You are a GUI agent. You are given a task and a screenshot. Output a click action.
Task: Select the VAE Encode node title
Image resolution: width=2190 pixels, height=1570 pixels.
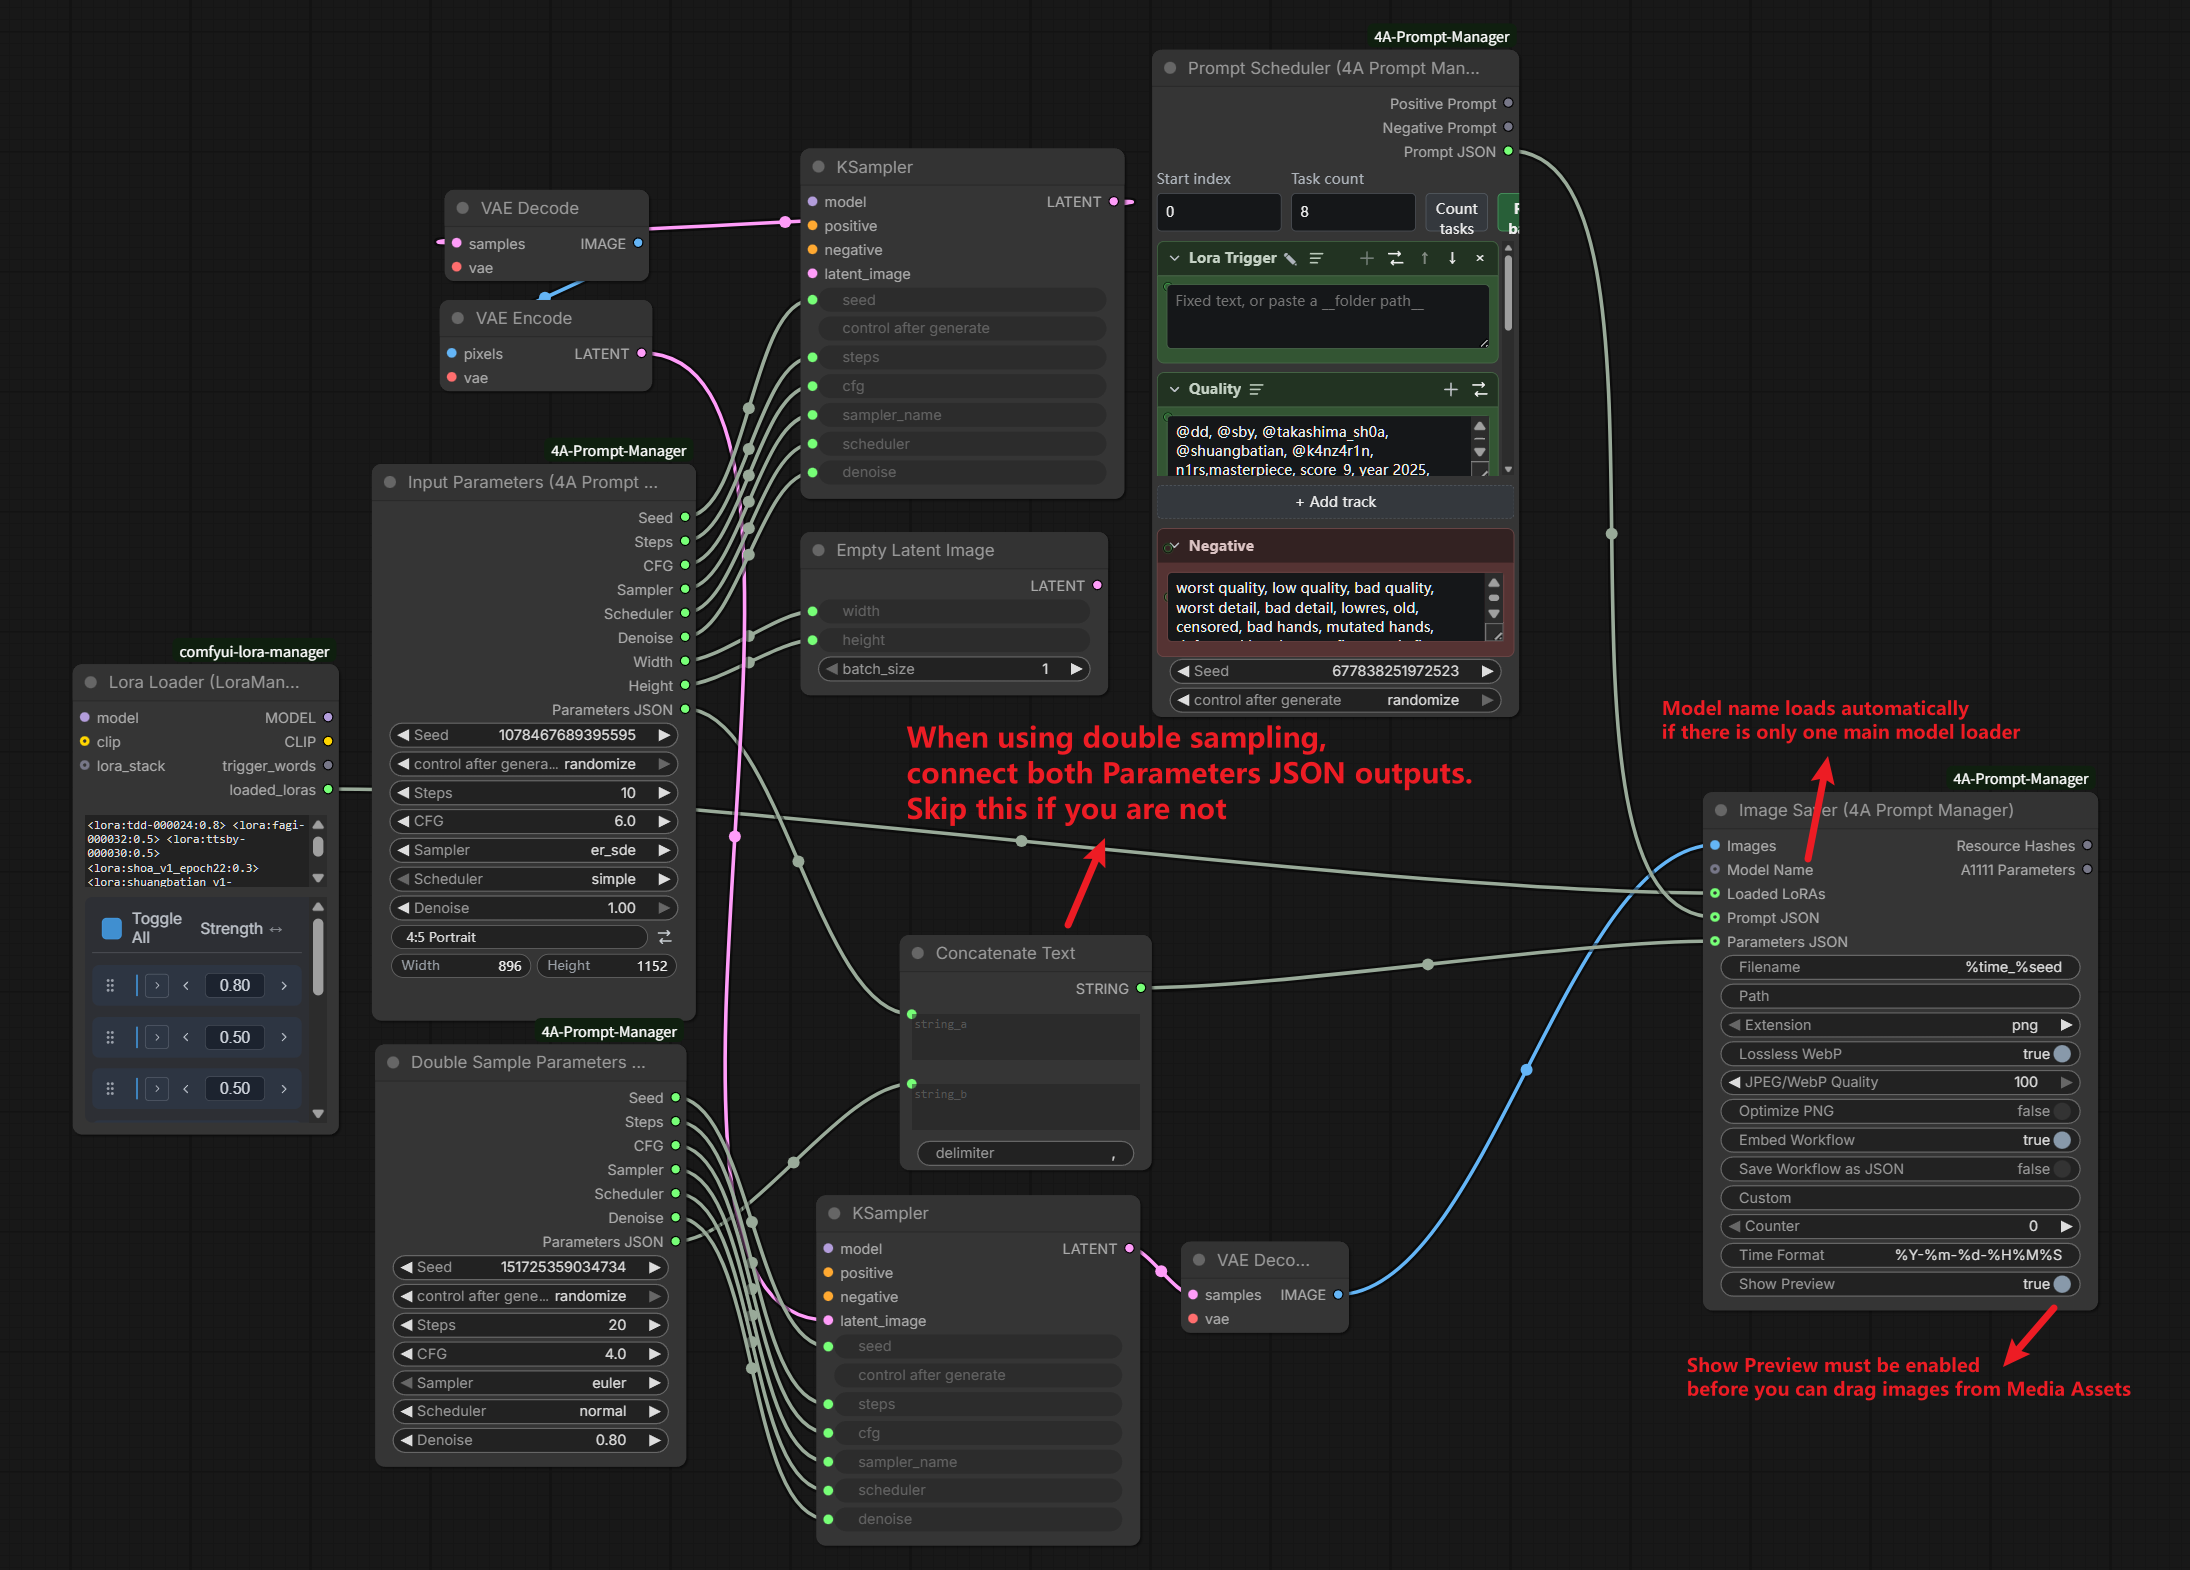tap(524, 318)
